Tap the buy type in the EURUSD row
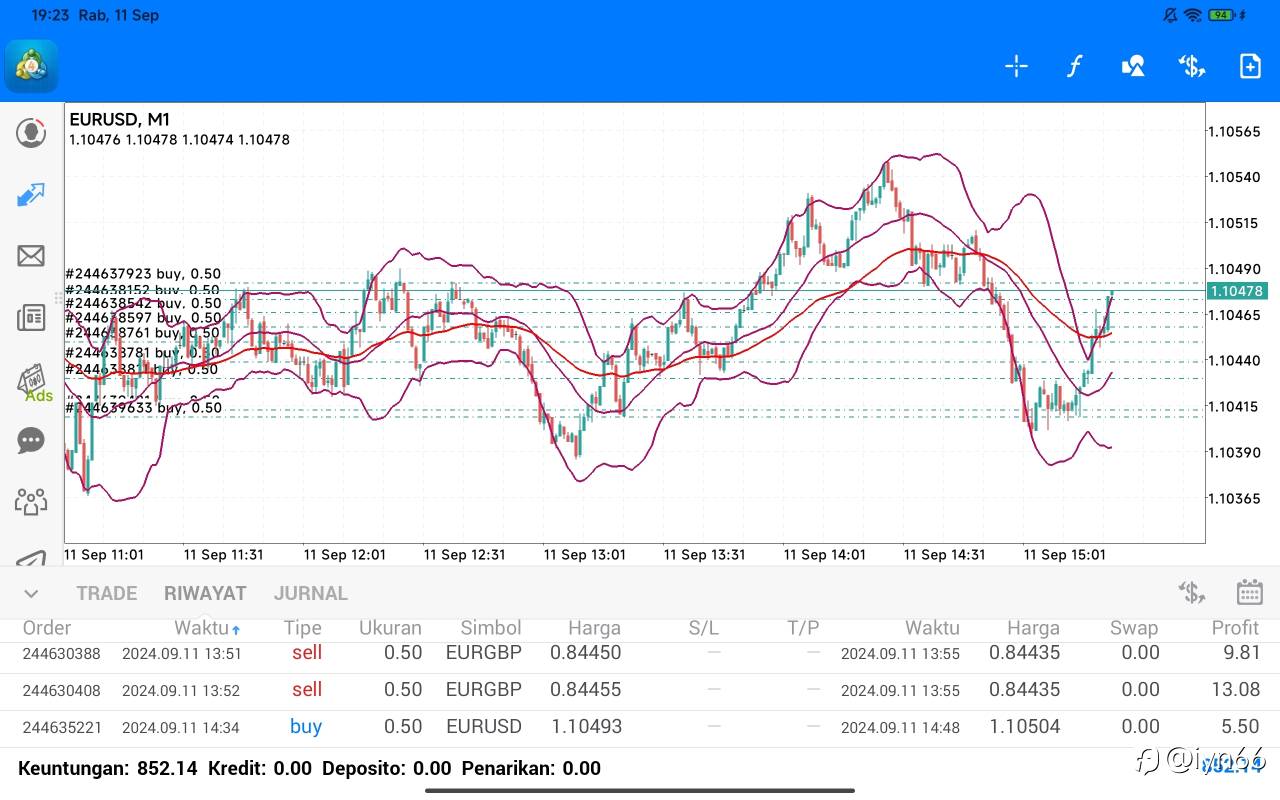Viewport: 1280px width, 800px height. (306, 727)
